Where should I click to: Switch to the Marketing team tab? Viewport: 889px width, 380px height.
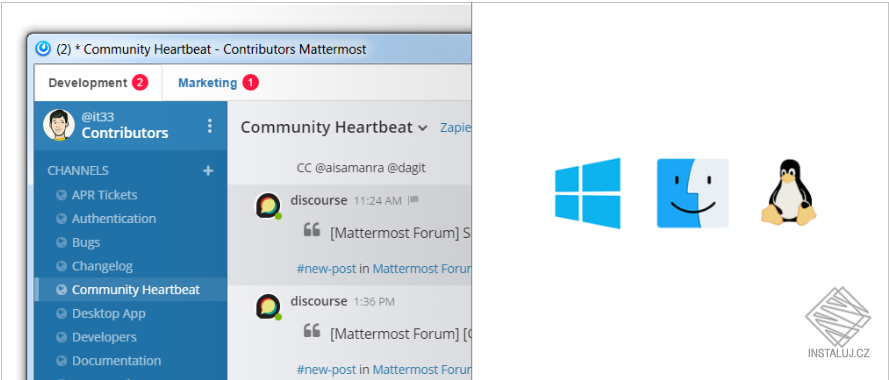pos(218,83)
